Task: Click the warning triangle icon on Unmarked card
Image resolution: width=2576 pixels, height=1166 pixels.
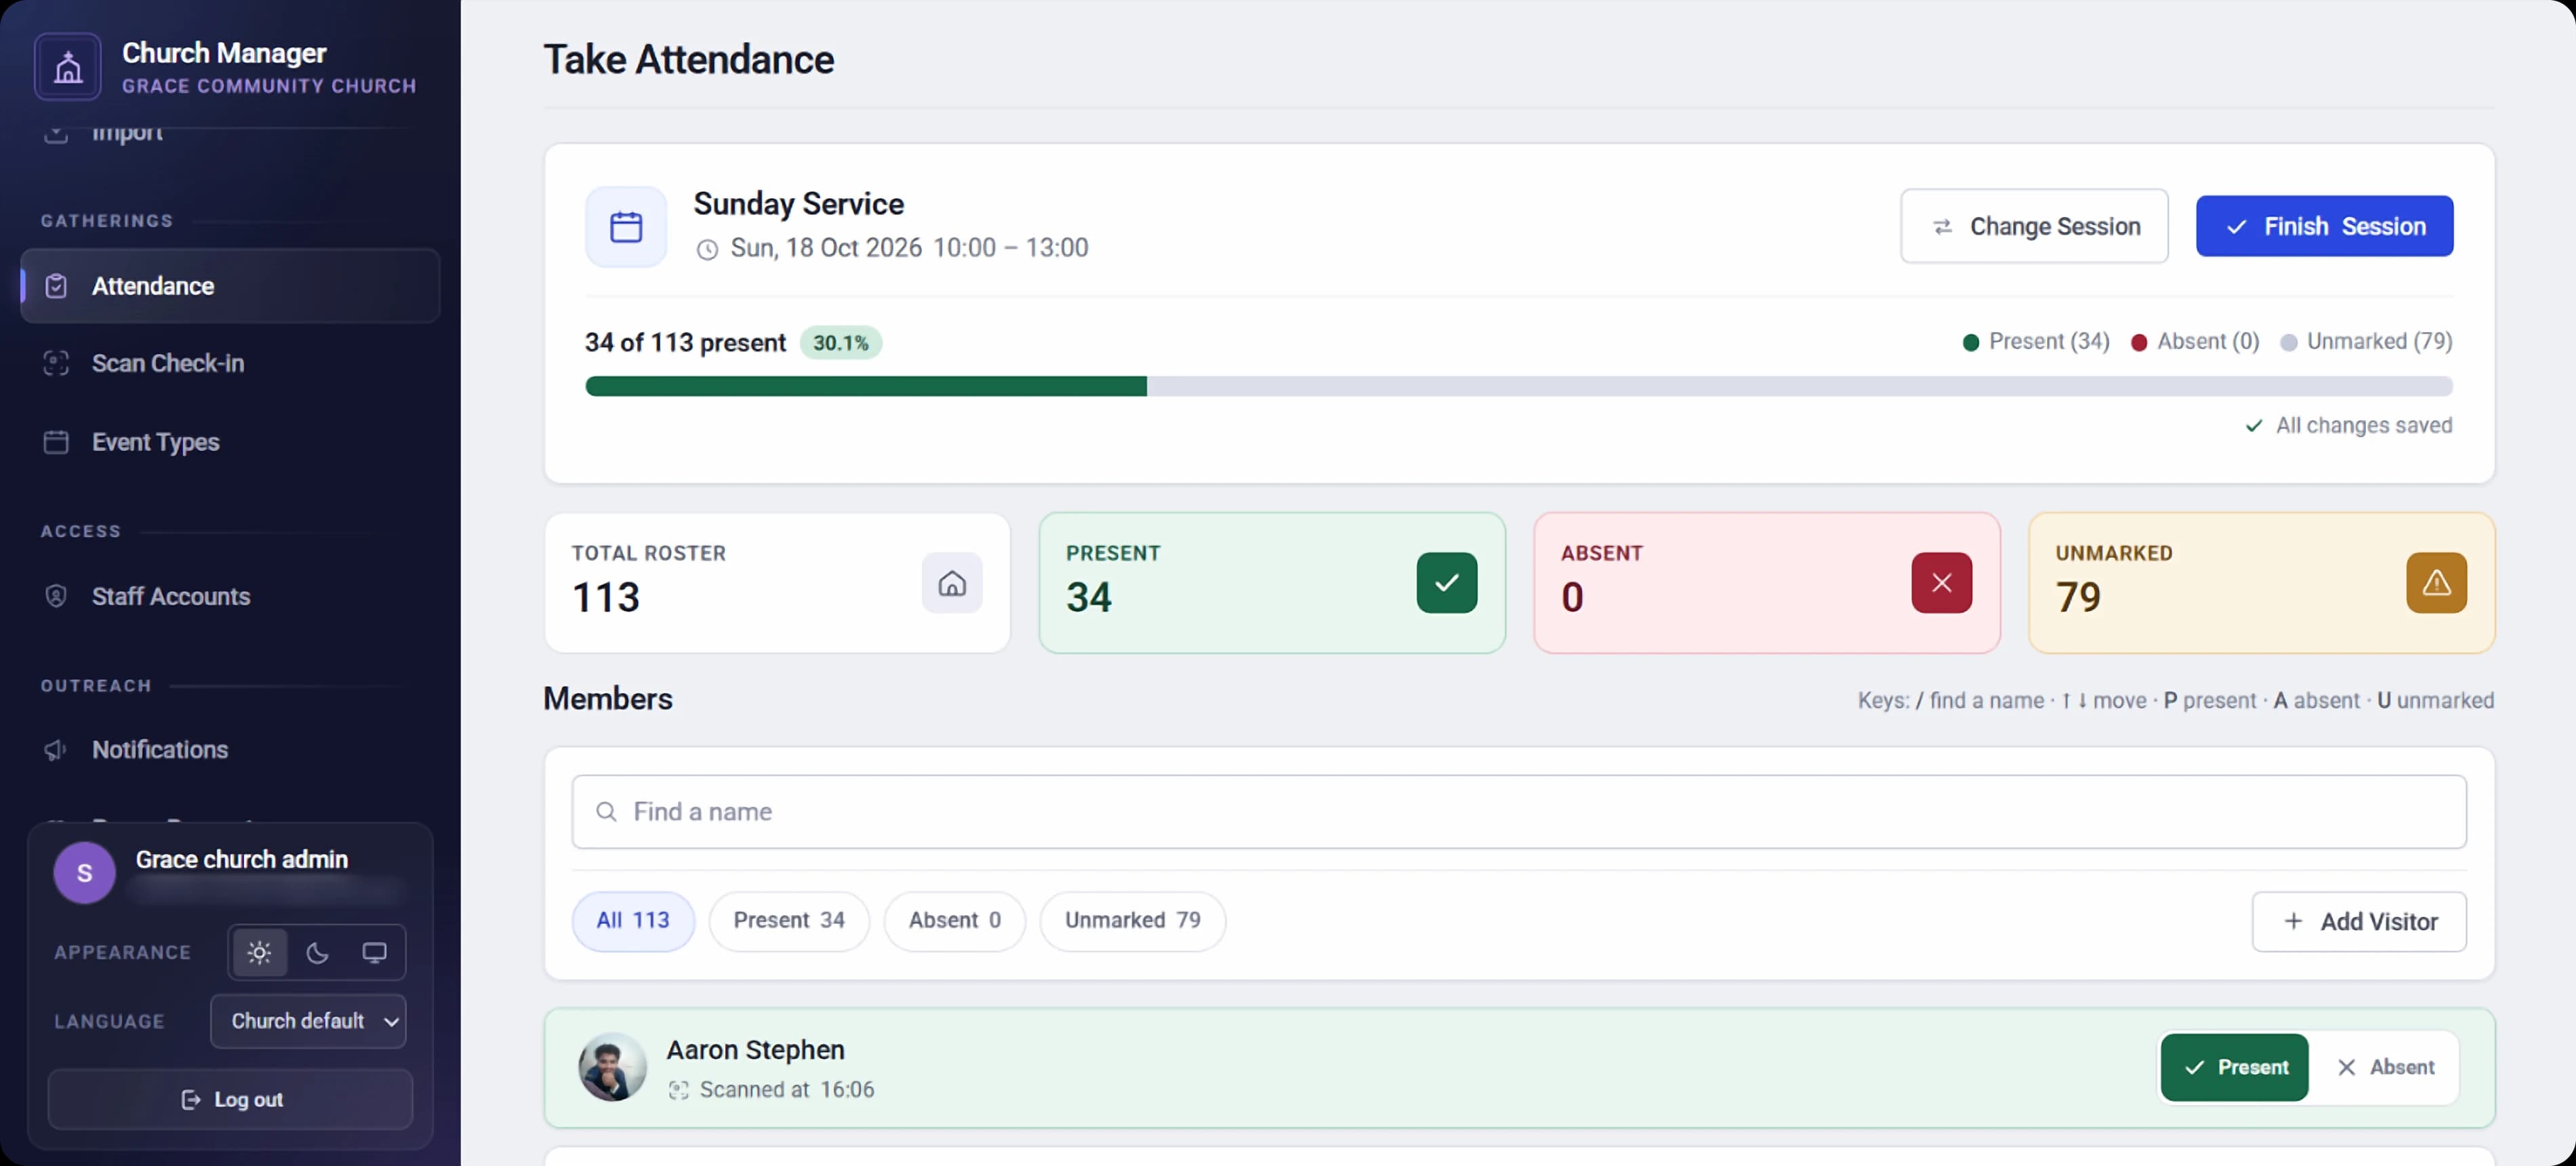Action: coord(2436,583)
